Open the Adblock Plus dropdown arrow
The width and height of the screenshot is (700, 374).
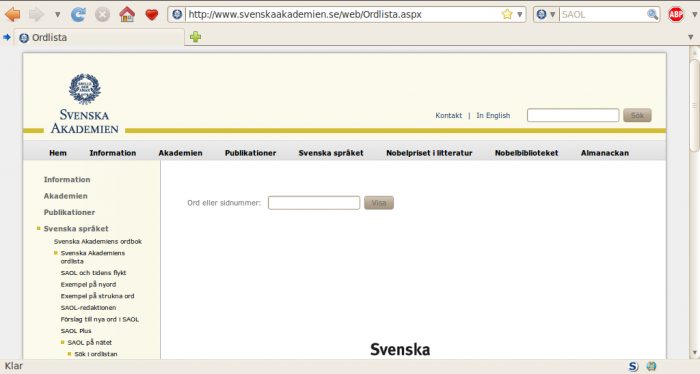694,15
